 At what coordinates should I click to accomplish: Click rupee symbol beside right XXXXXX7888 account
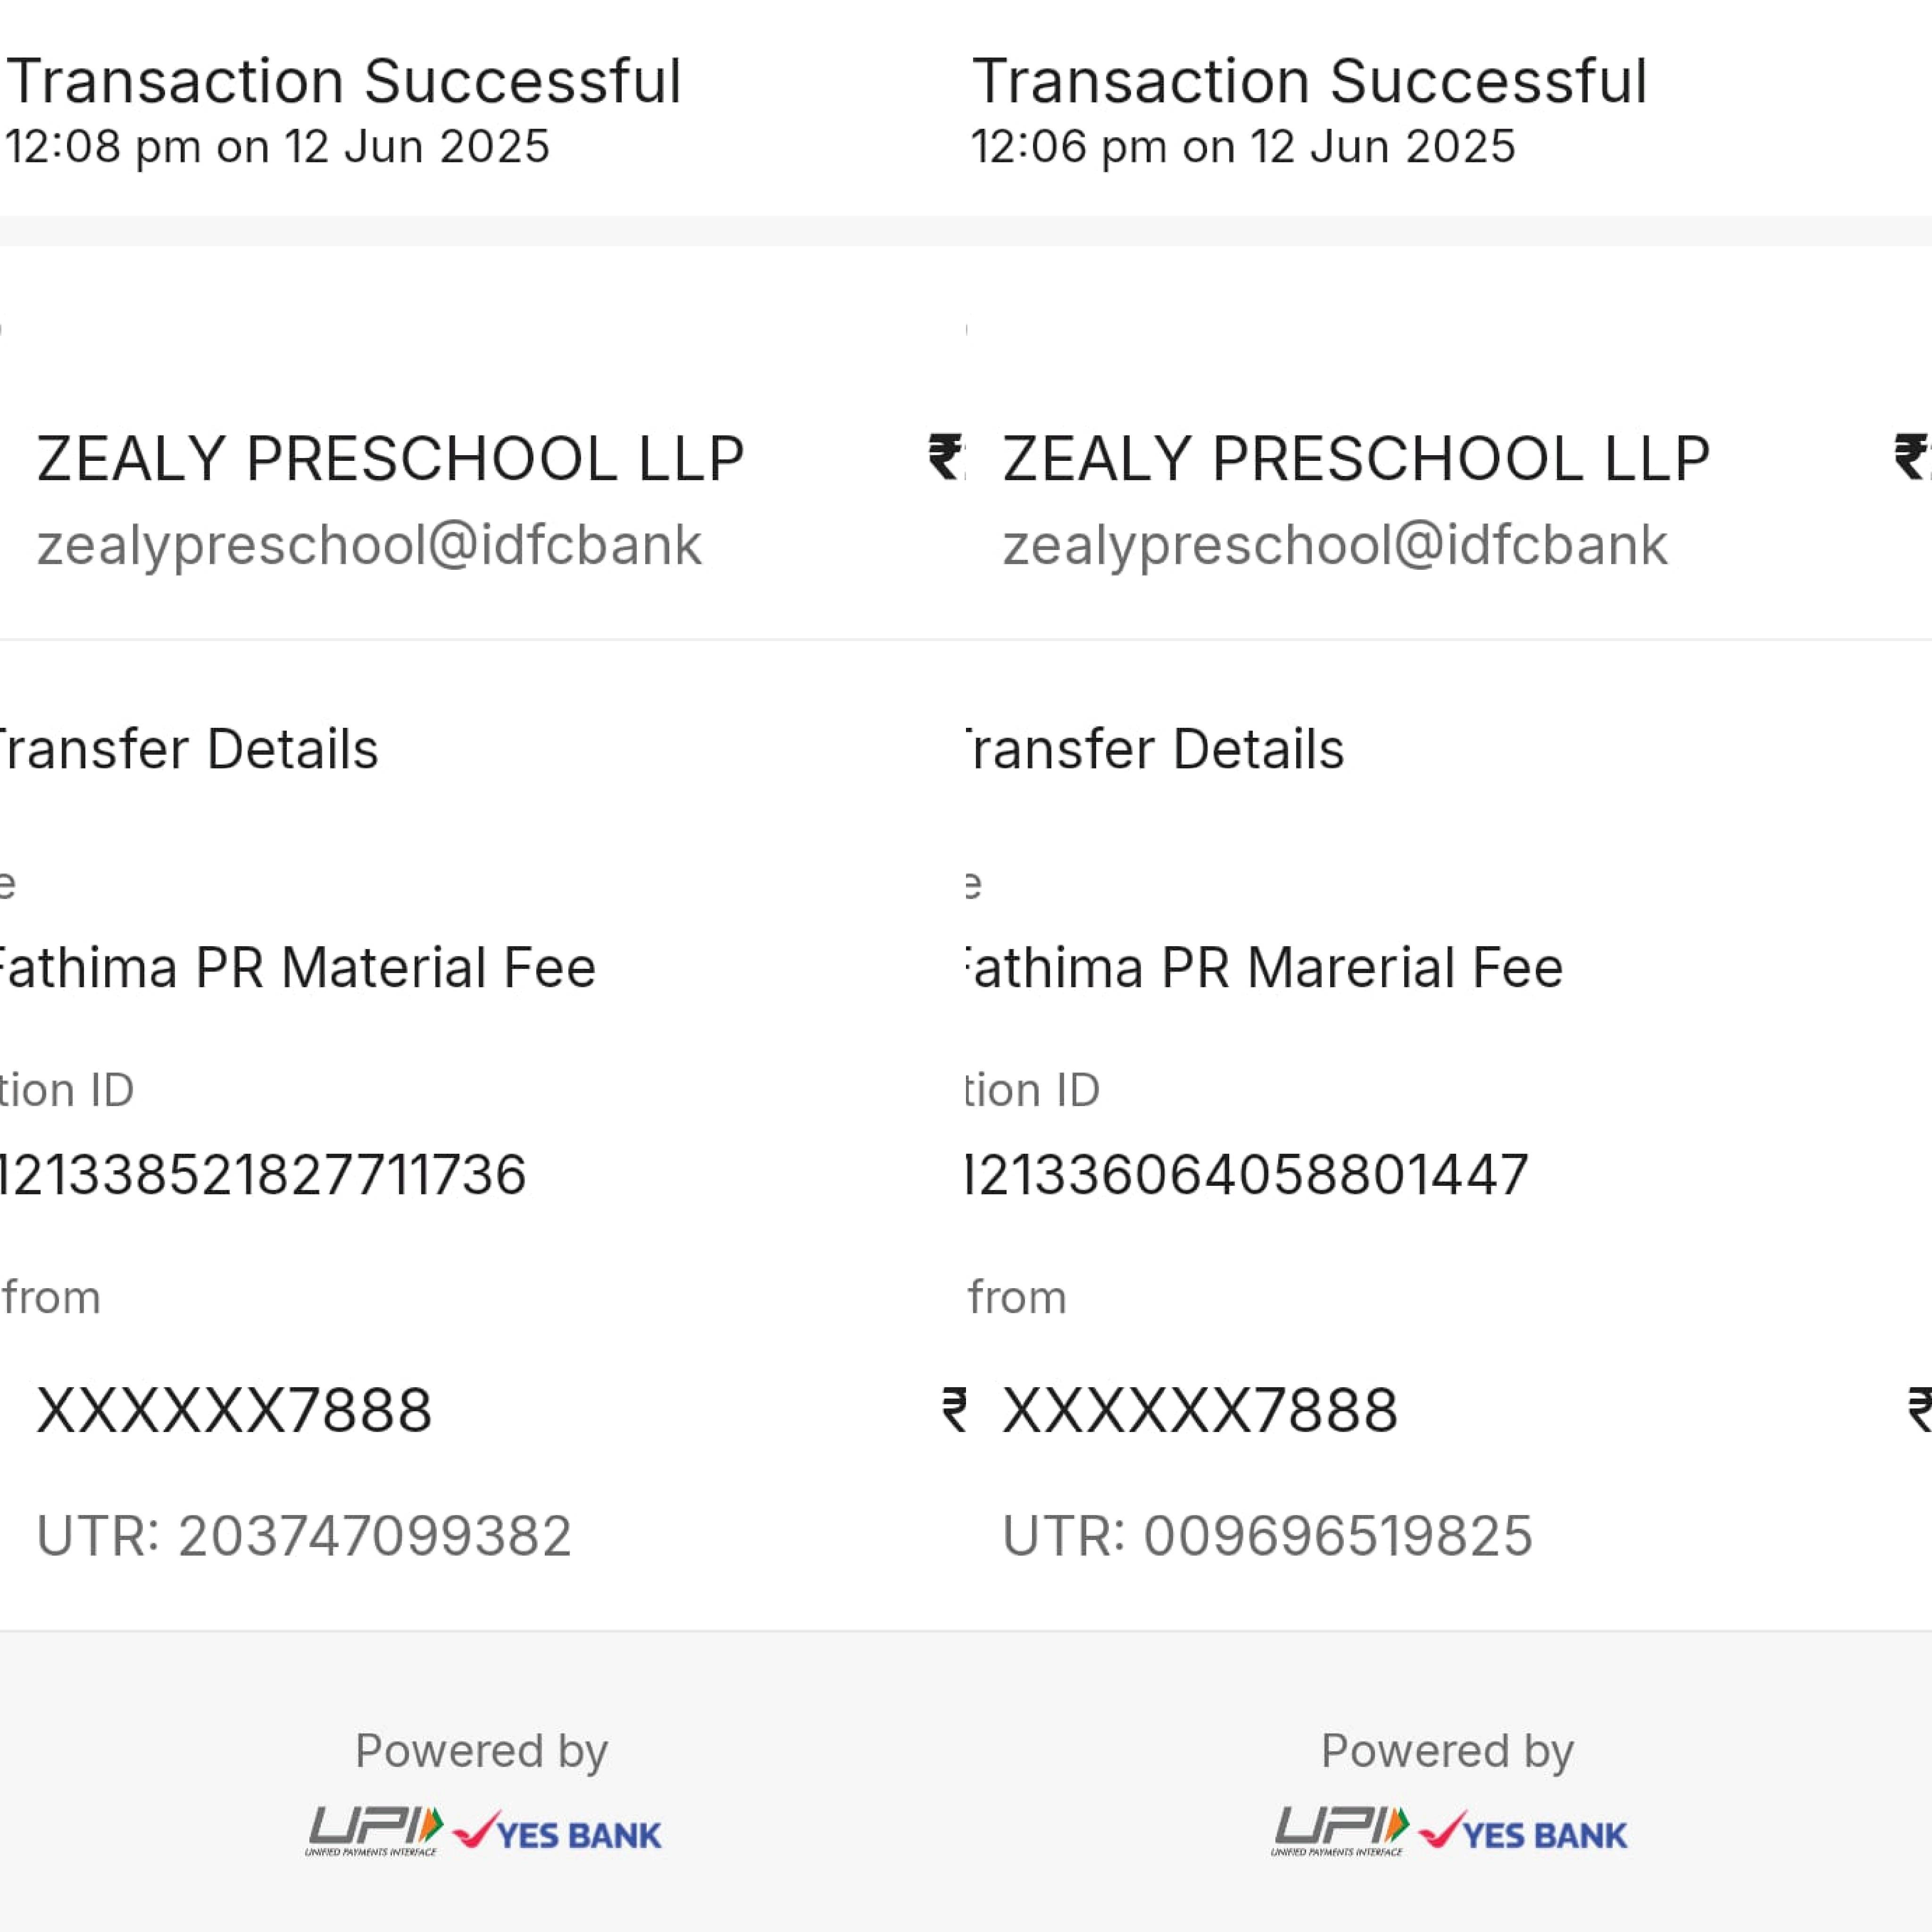point(1919,1410)
